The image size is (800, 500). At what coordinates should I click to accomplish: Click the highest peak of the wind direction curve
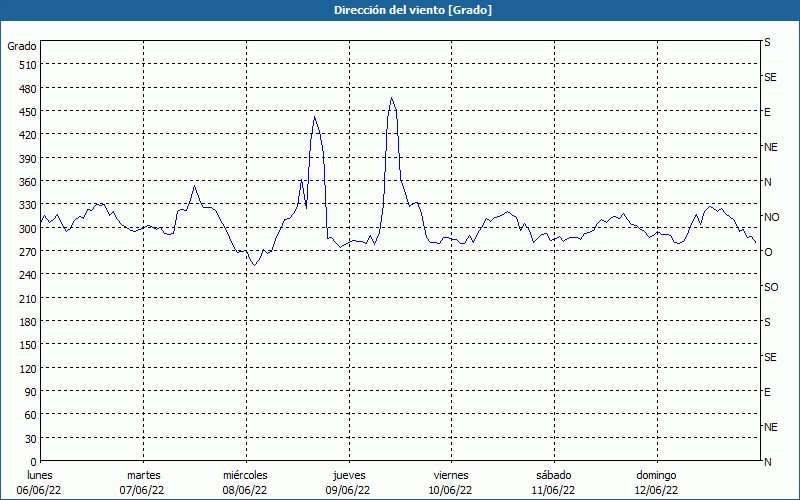391,97
